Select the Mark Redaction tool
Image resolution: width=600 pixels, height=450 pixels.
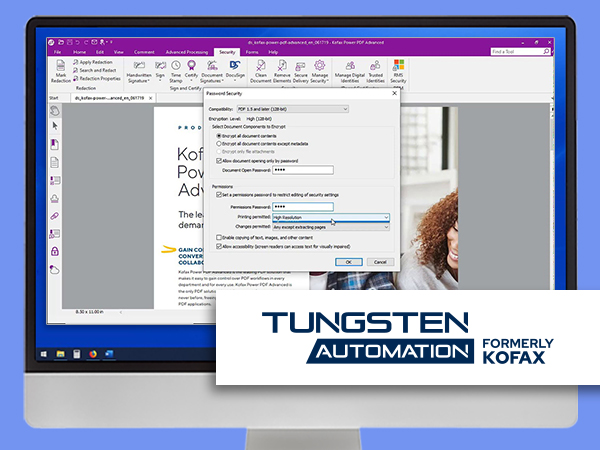tap(60, 71)
